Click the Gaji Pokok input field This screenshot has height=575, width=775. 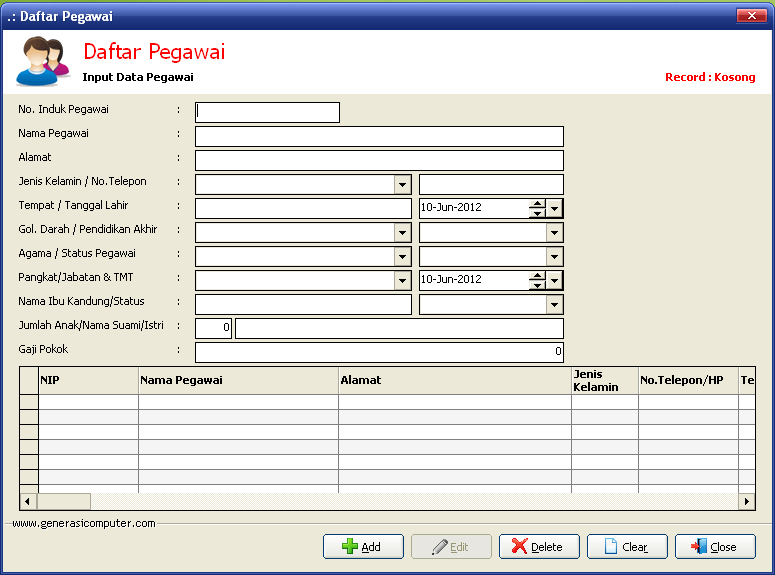(379, 352)
